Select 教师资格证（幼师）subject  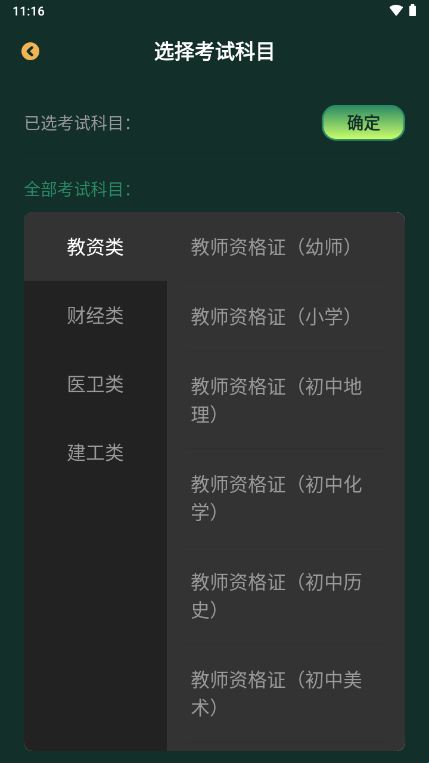tap(286, 247)
